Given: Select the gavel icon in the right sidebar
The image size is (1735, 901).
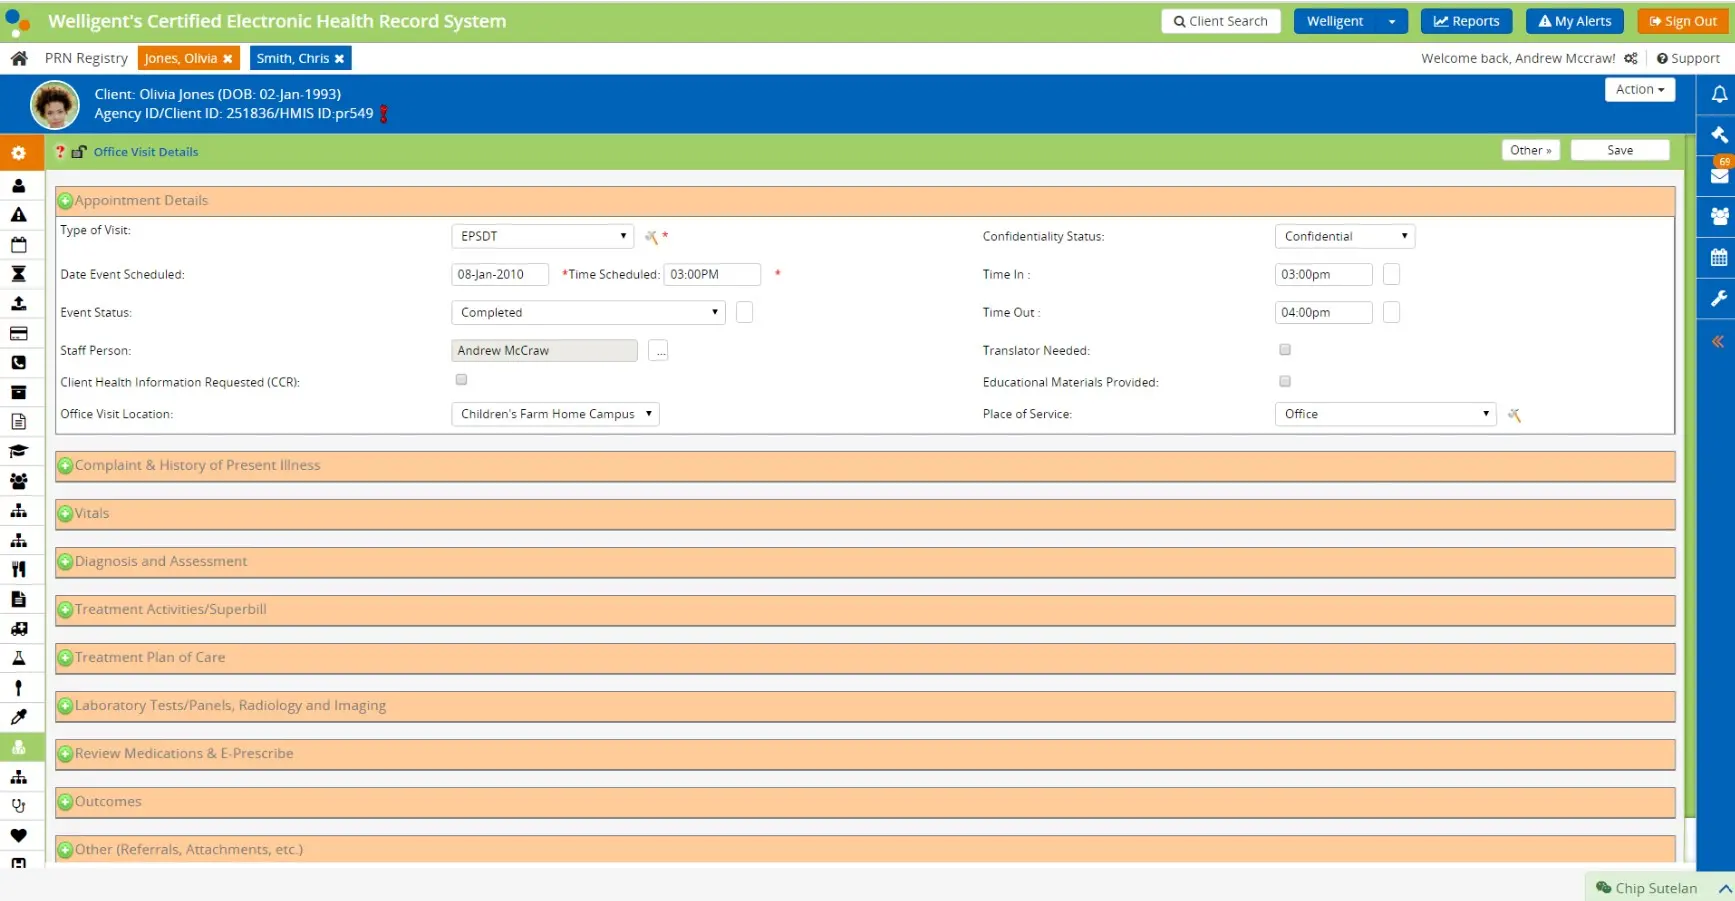Looking at the screenshot, I should point(1719,135).
